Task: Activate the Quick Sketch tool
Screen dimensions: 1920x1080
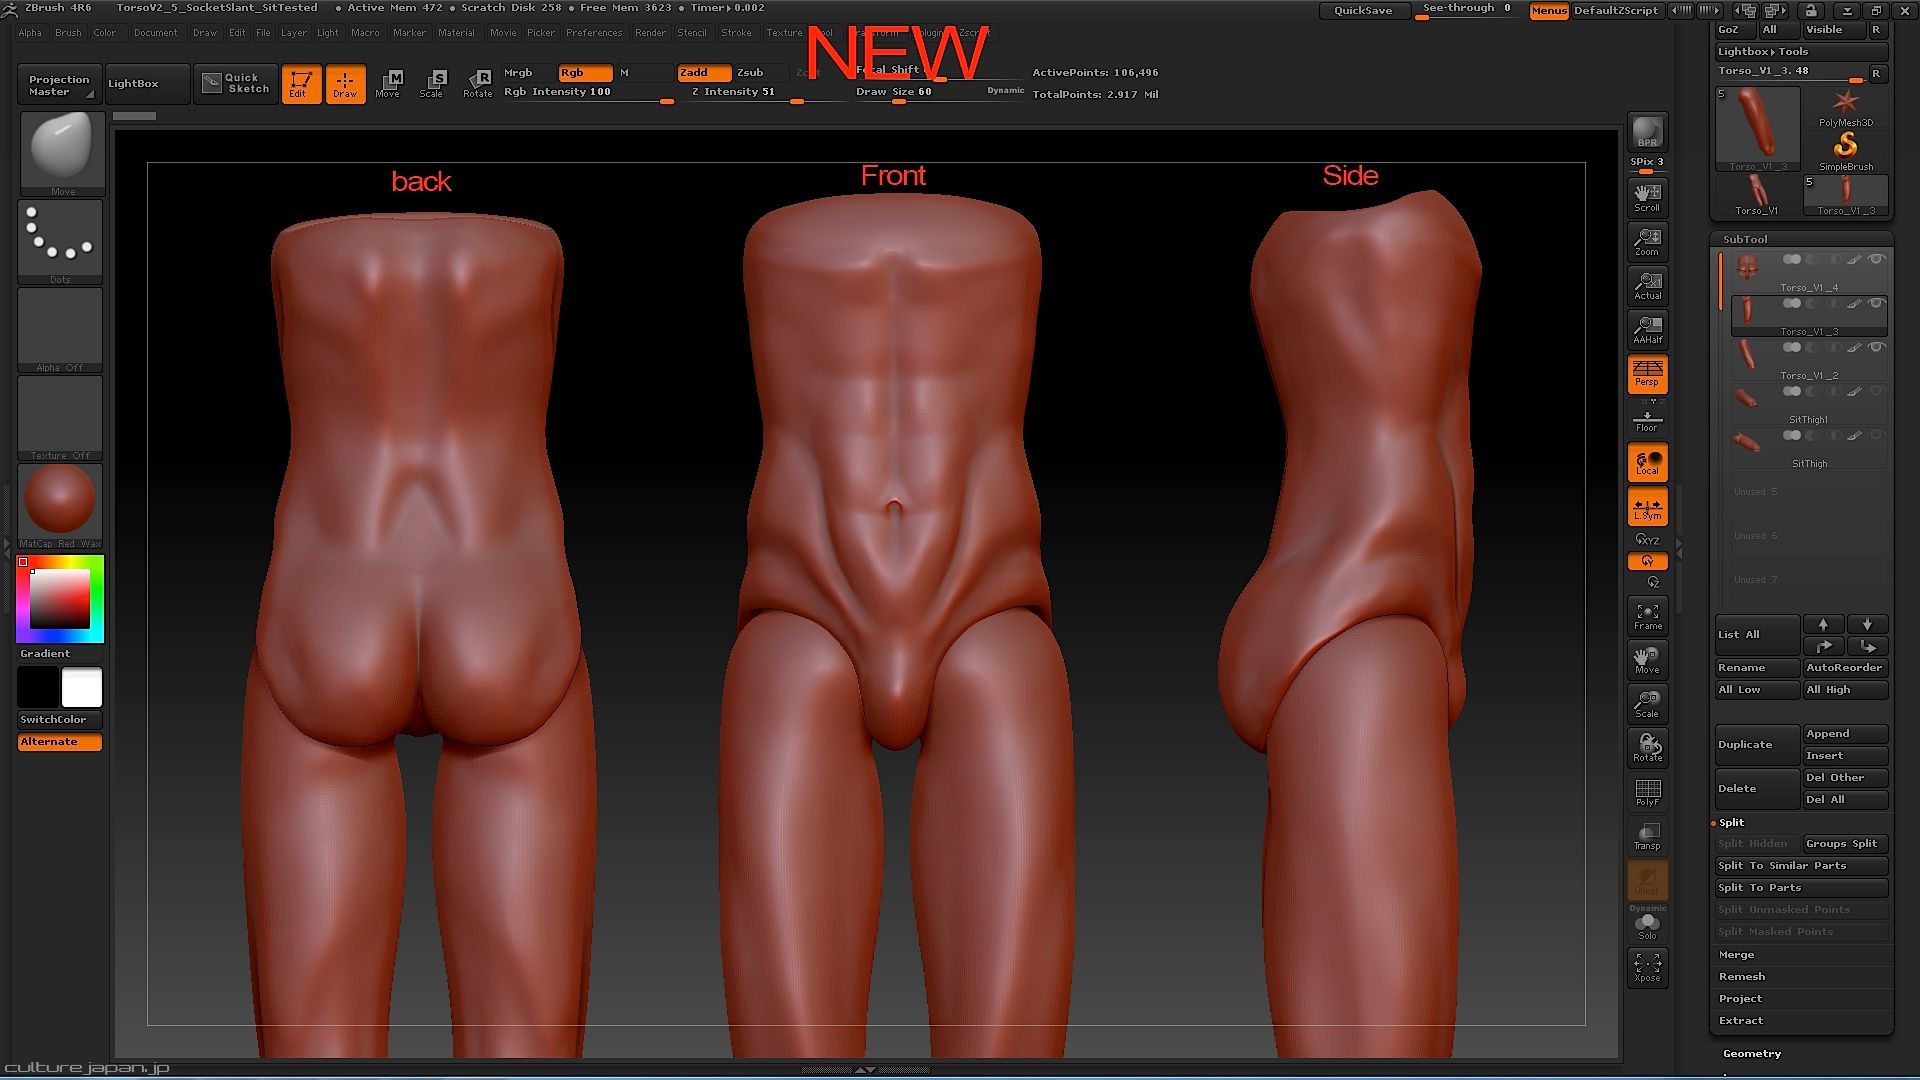Action: [237, 84]
